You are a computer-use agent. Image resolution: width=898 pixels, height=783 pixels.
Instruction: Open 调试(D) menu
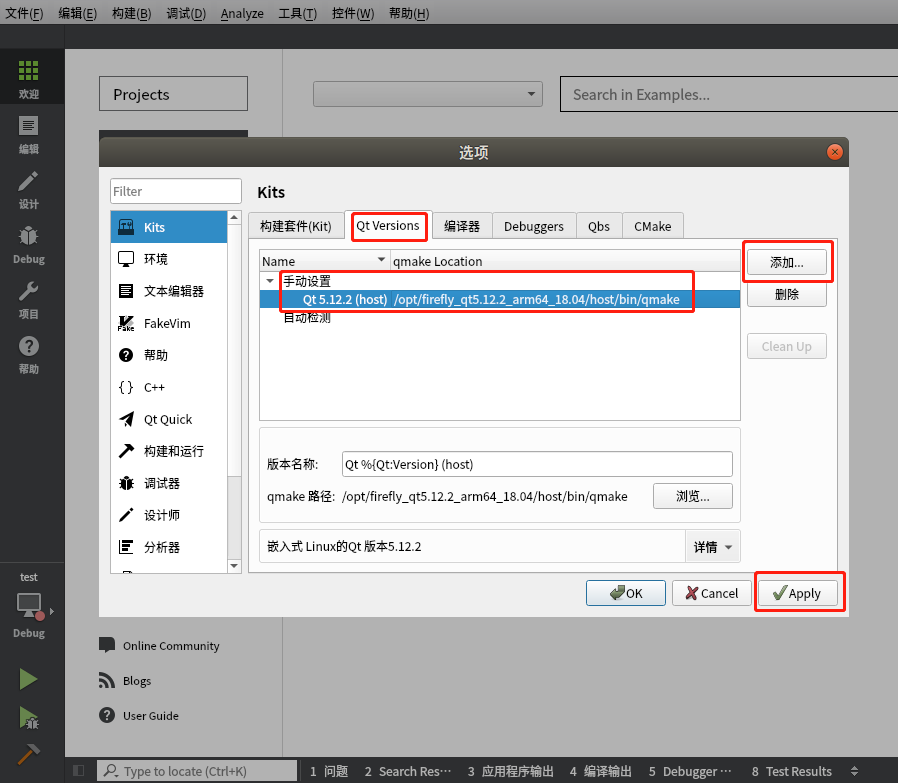coord(186,13)
